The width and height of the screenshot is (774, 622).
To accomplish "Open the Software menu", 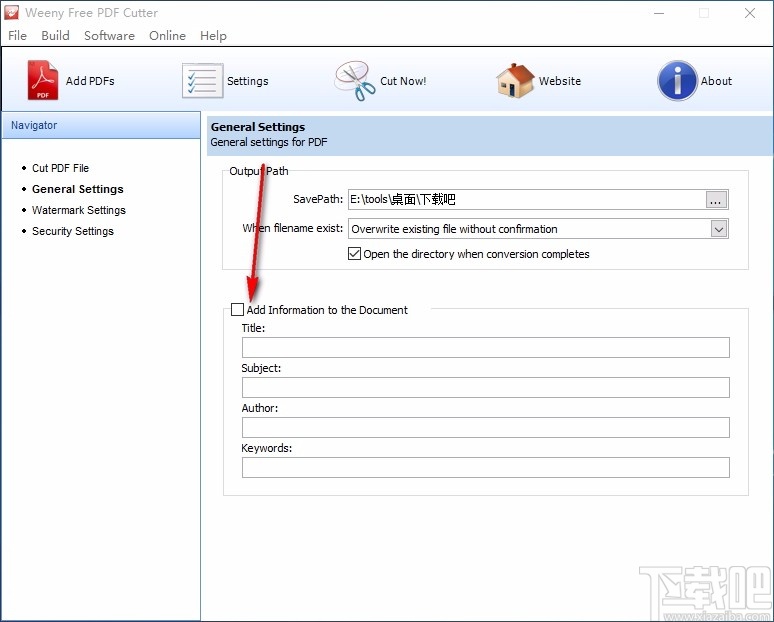I will coord(109,36).
